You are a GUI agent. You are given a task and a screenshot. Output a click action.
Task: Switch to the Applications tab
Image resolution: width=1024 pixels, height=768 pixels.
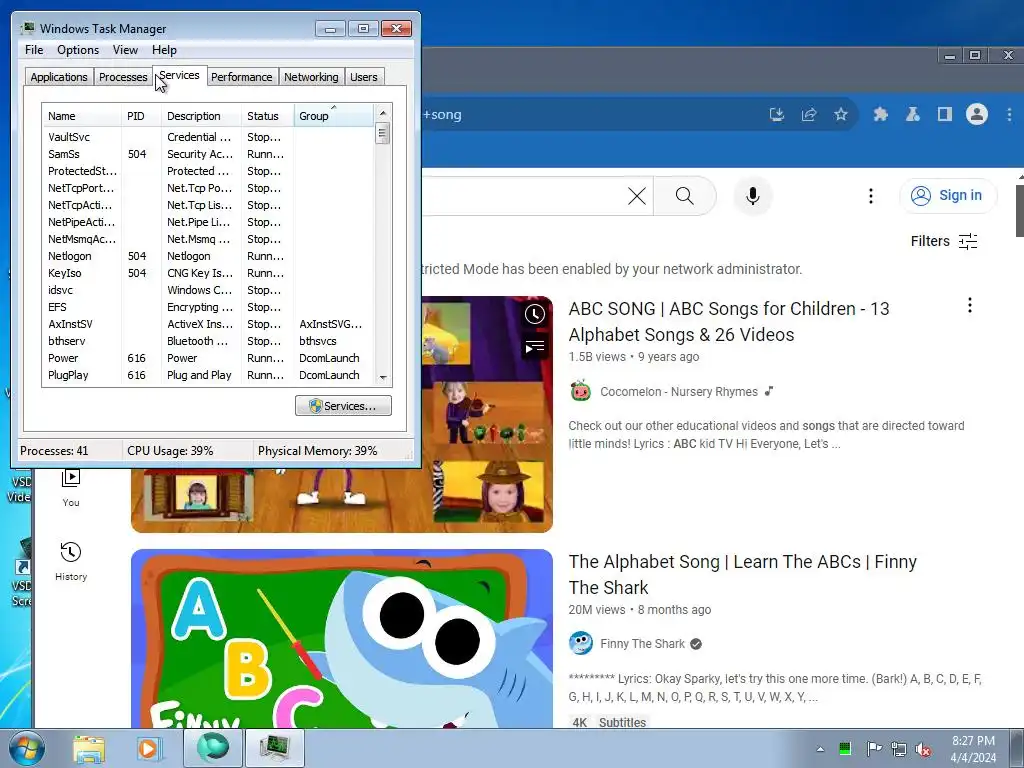coord(59,77)
